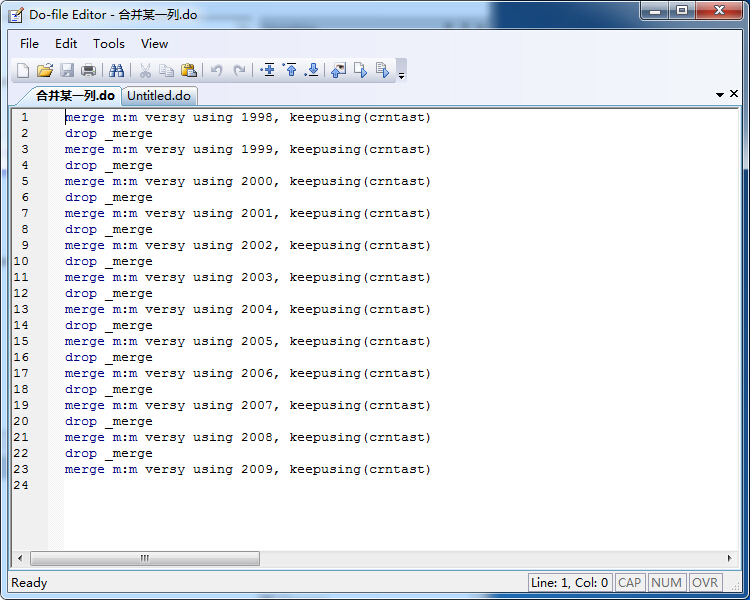The width and height of the screenshot is (750, 600).
Task: Toggle bookmark toolbar icon
Action: click(267, 70)
